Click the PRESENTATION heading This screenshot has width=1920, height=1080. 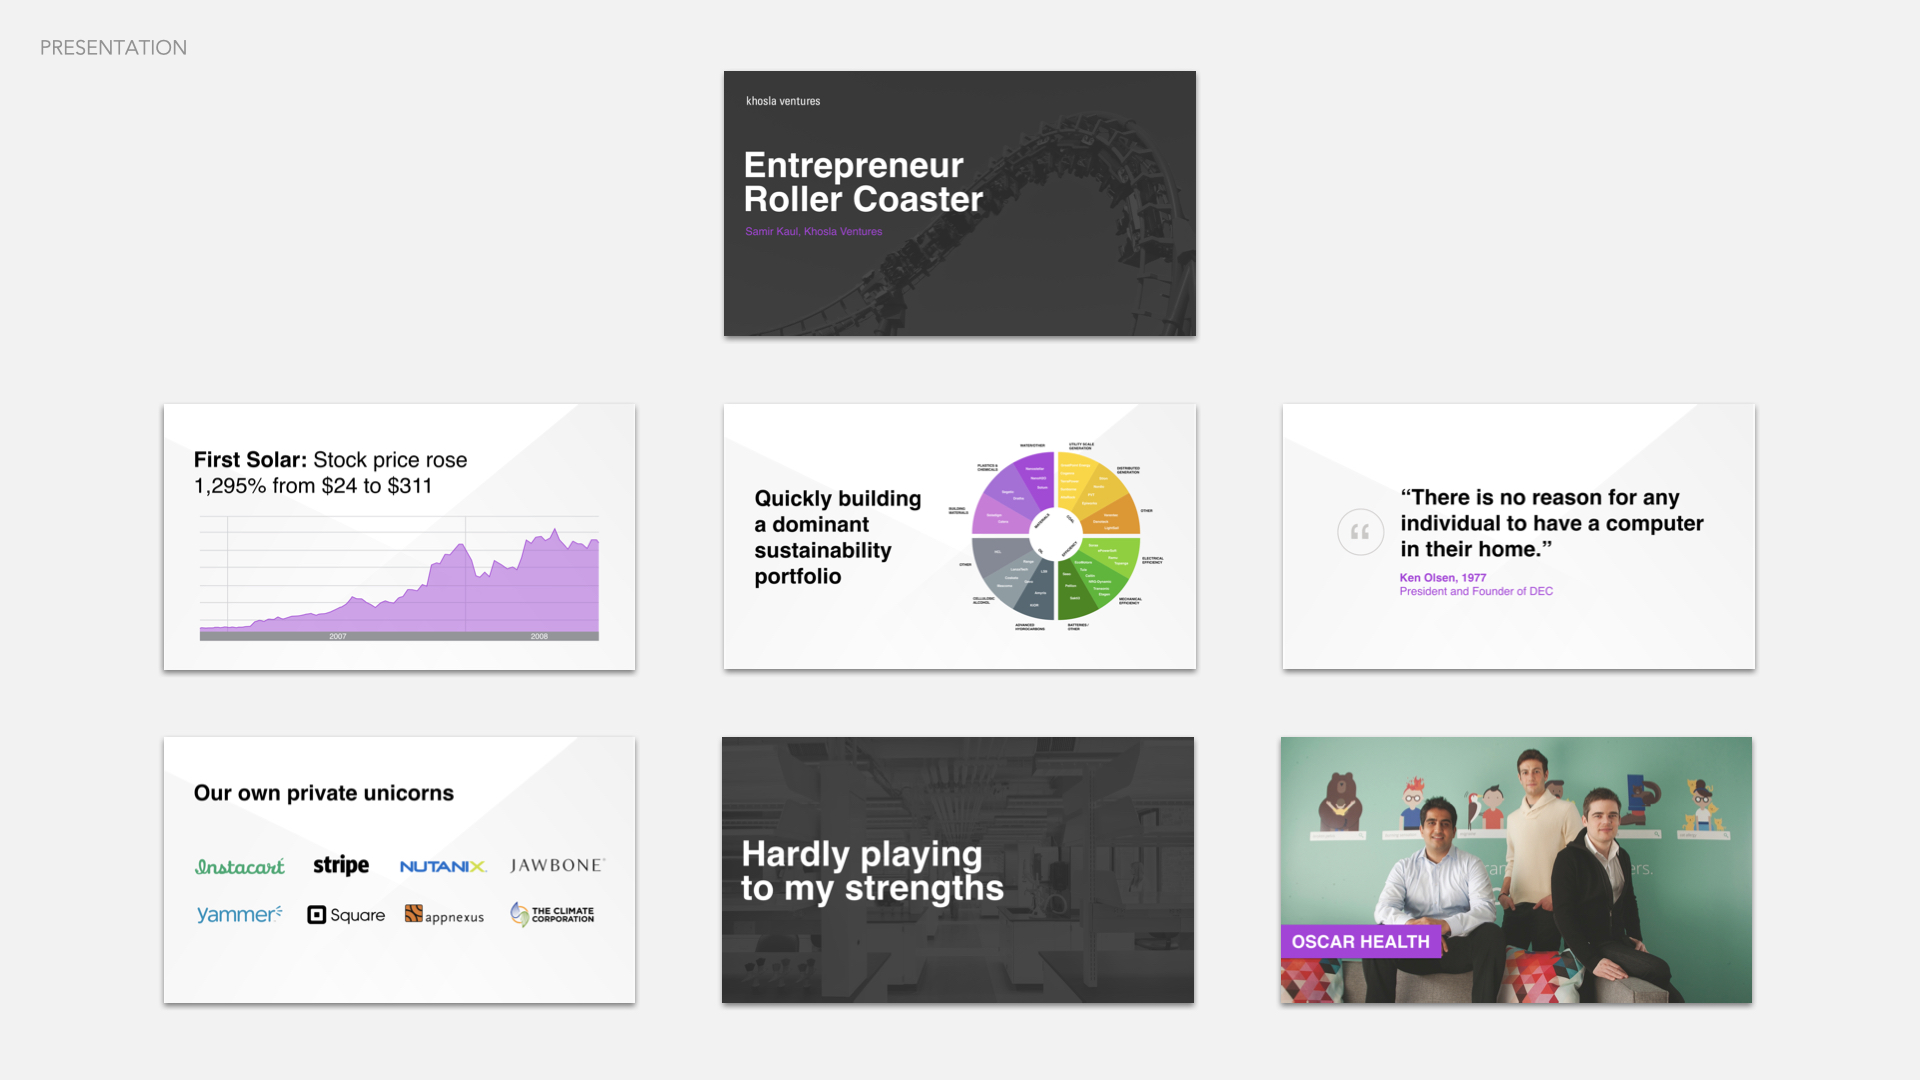coord(113,48)
